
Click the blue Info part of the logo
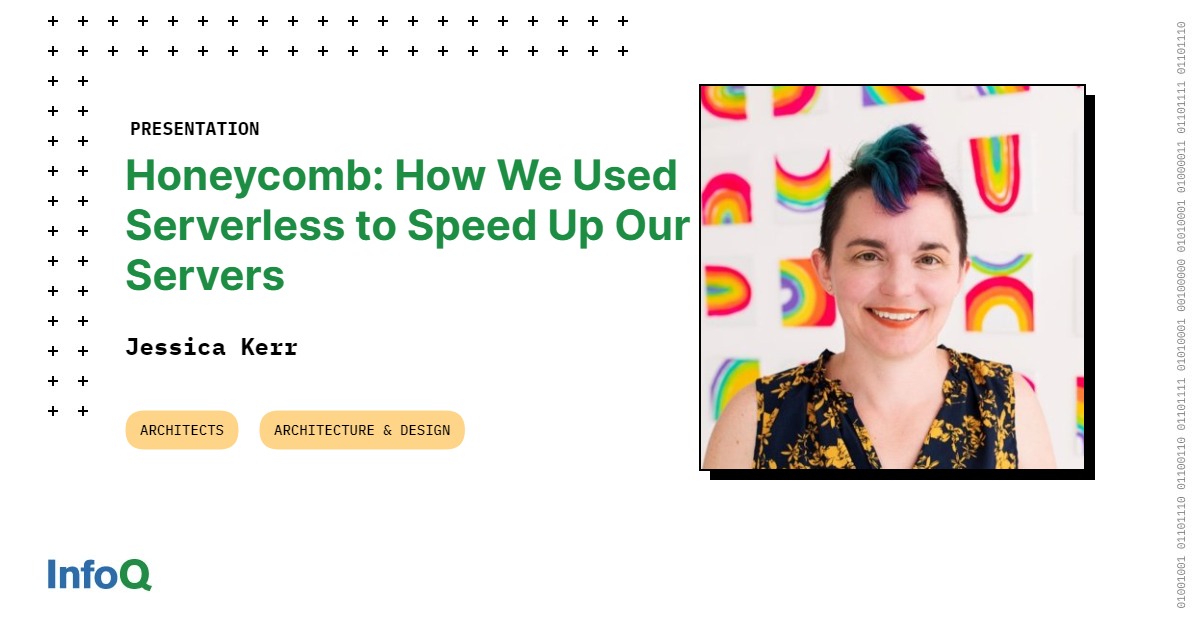(83, 574)
